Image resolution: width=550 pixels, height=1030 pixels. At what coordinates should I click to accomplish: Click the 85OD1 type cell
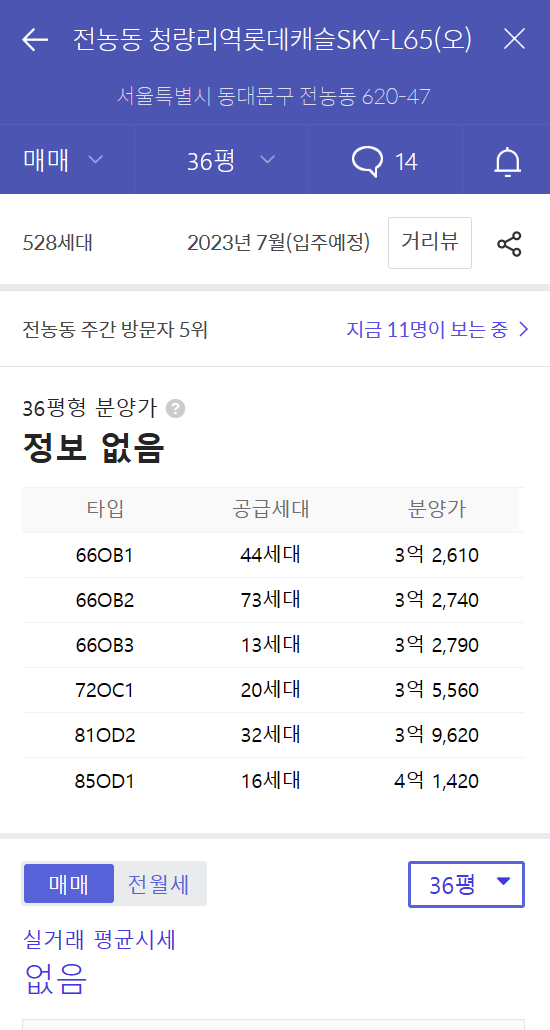pyautogui.click(x=104, y=781)
